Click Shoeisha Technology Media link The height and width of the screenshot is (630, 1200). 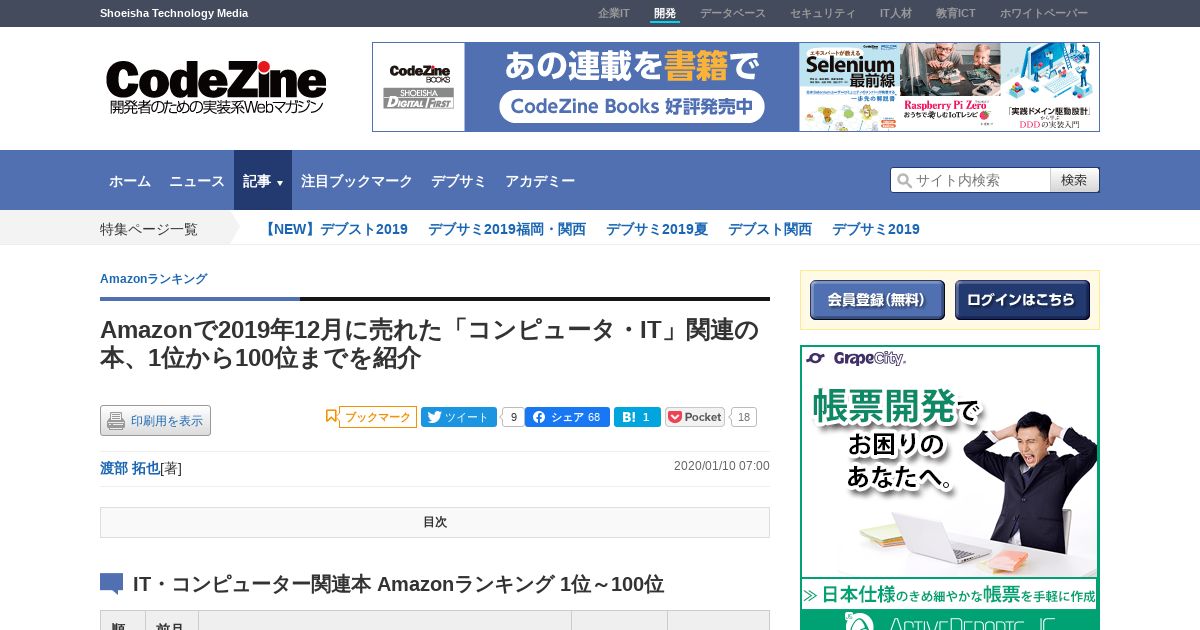(x=174, y=13)
